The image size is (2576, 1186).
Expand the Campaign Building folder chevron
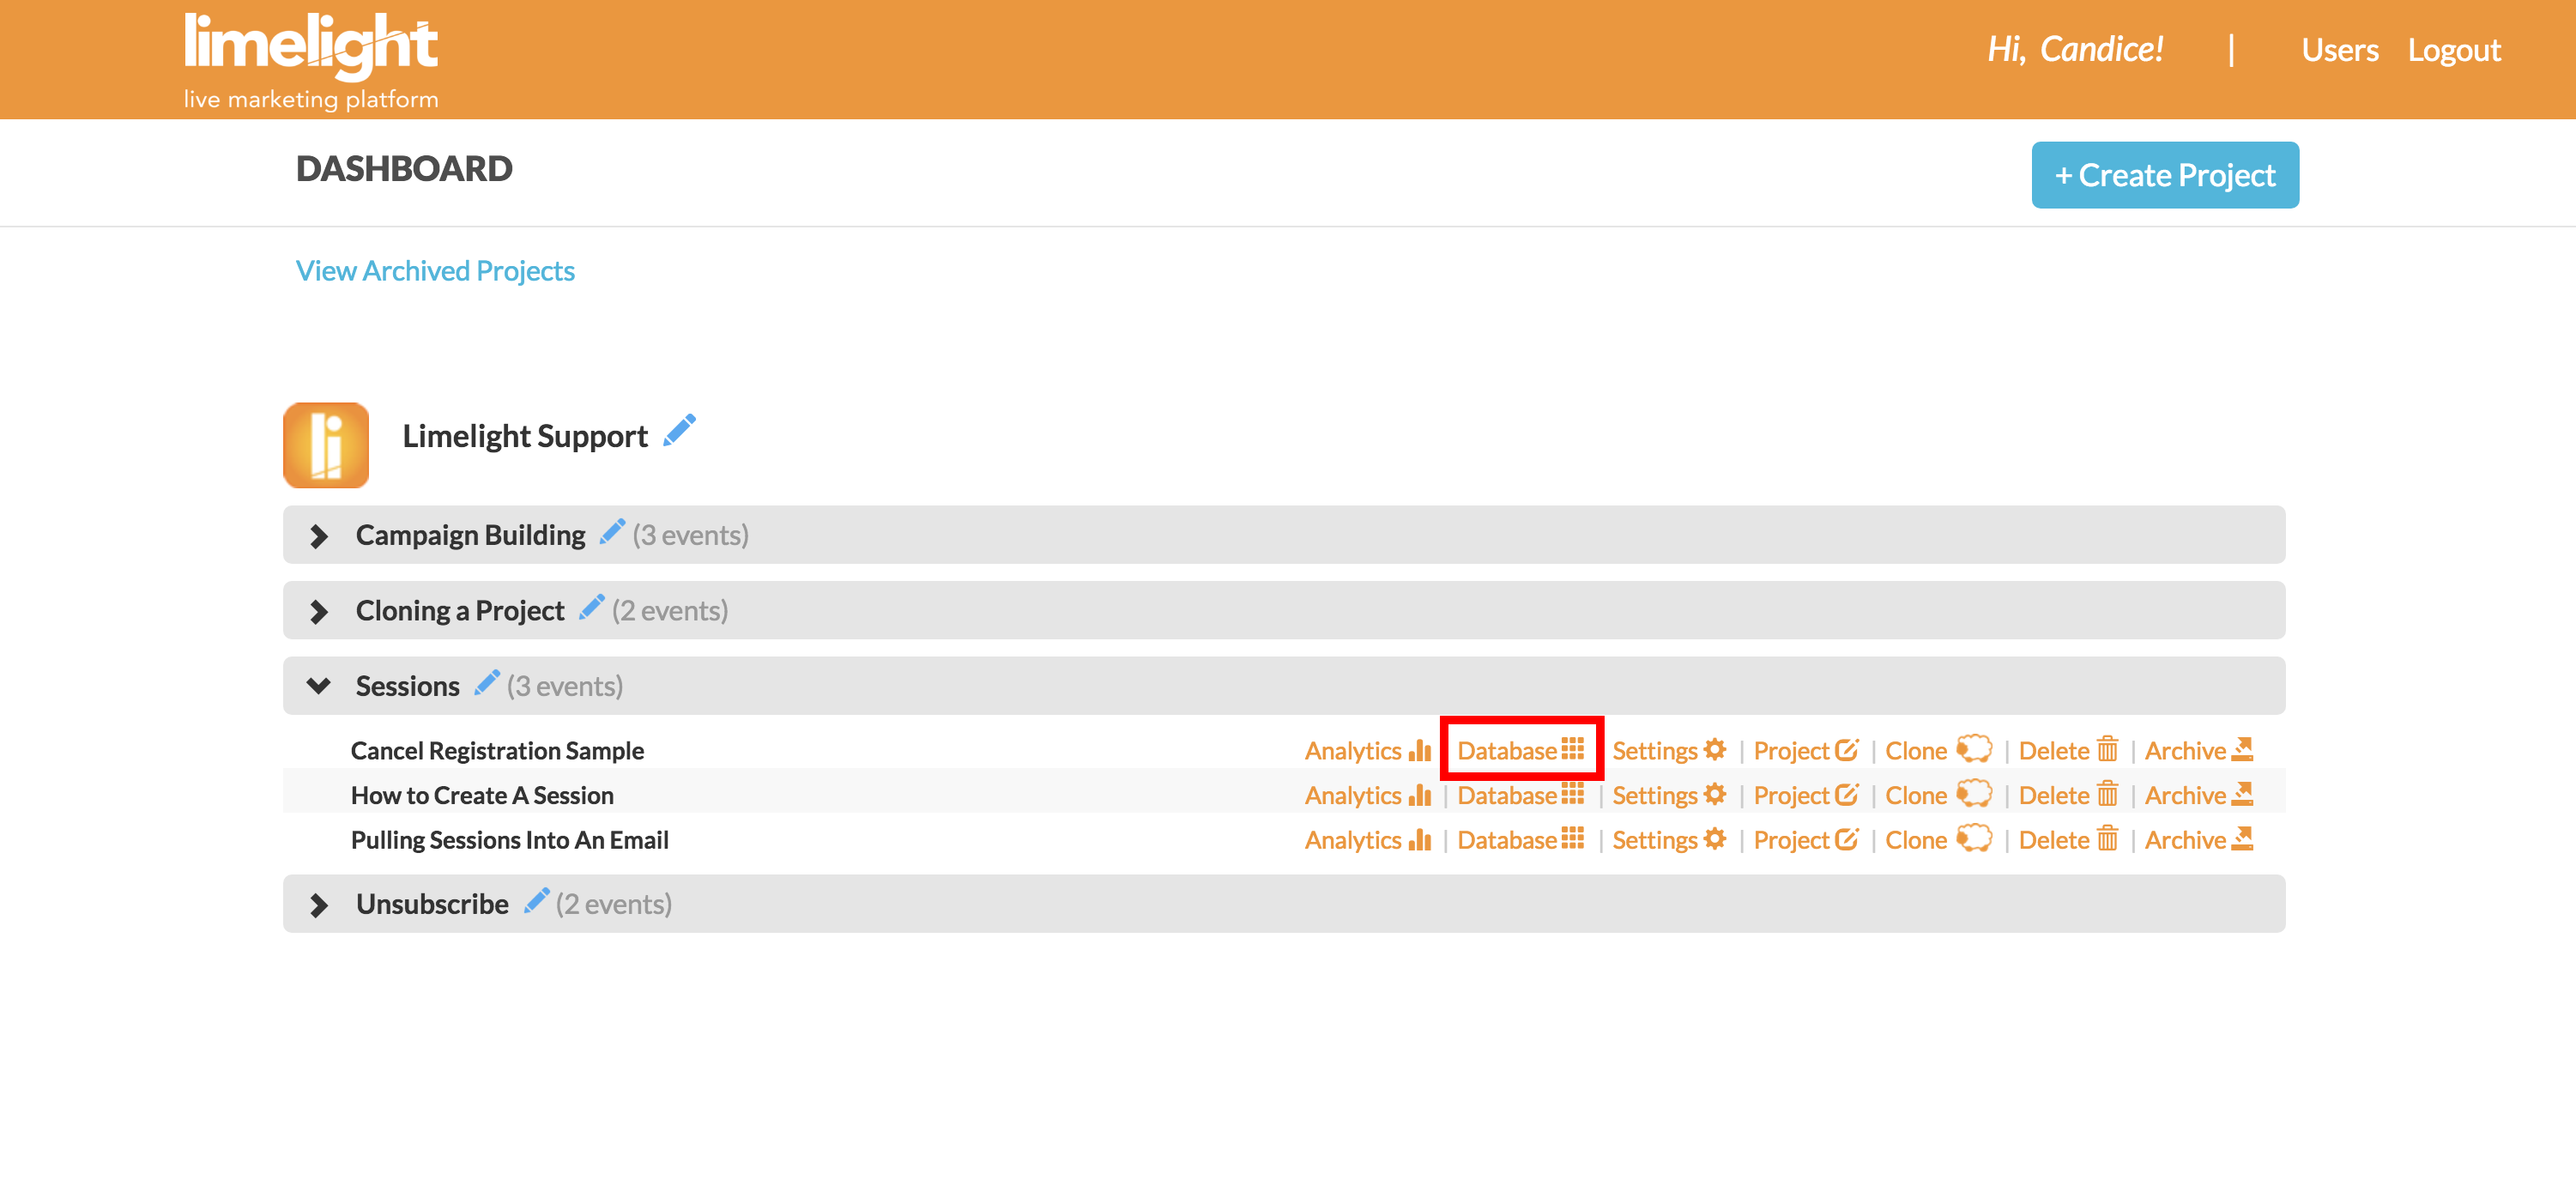tap(319, 536)
